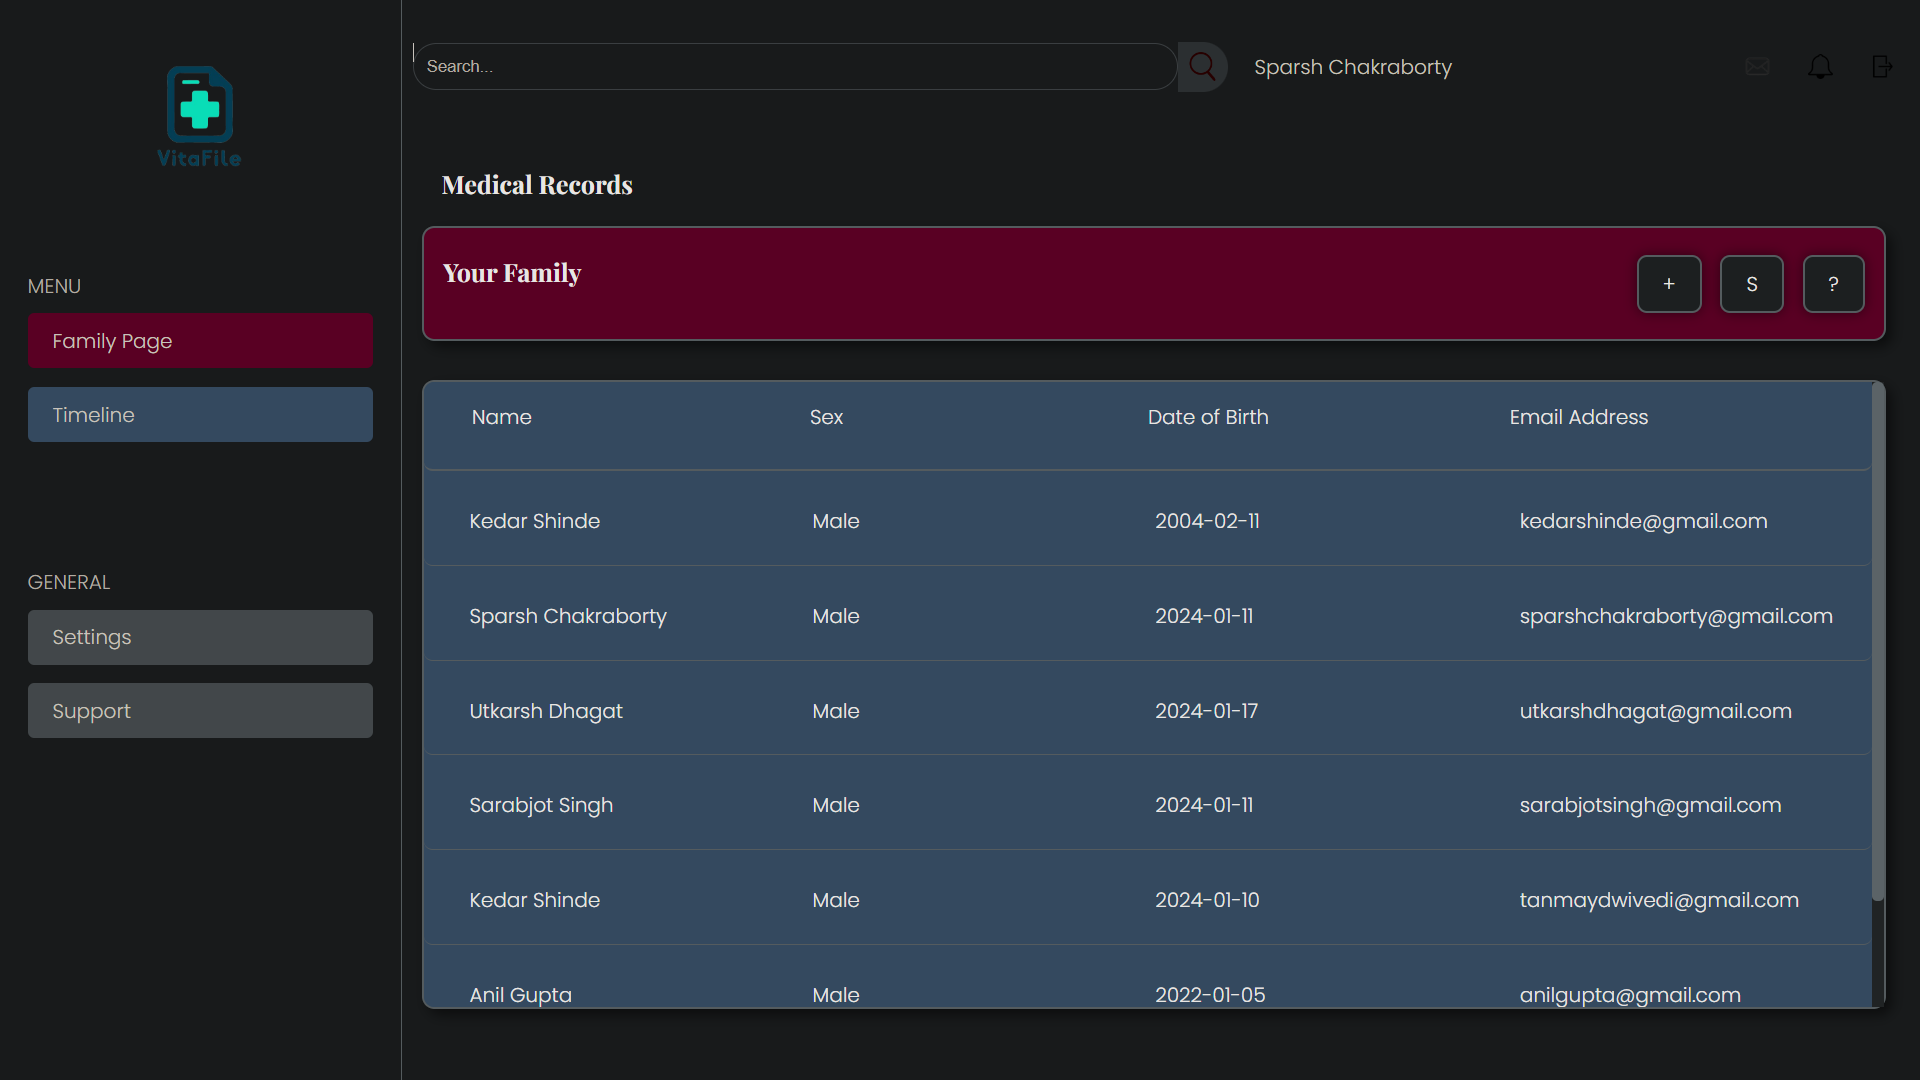Open the Support page

[200, 711]
